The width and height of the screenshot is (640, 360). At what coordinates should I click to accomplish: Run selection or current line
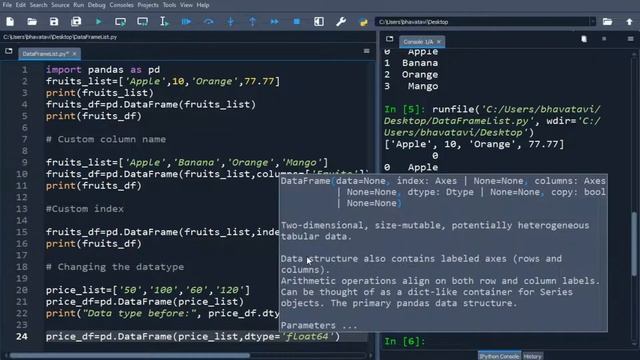pyautogui.click(x=164, y=22)
